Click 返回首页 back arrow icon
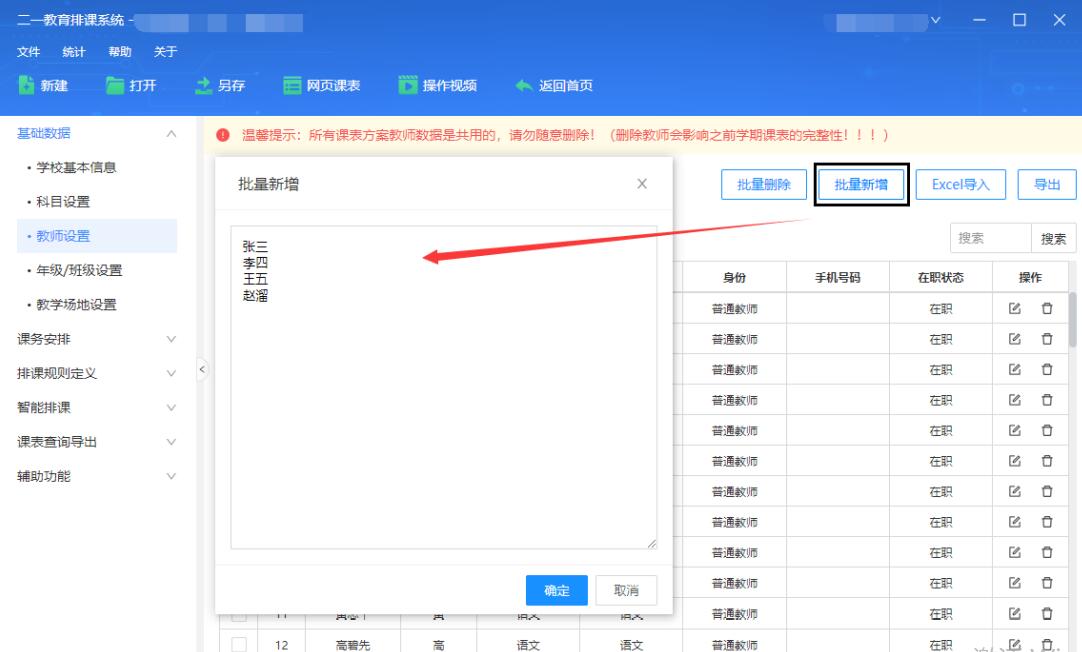Viewport: 1082px width, 652px height. [524, 86]
